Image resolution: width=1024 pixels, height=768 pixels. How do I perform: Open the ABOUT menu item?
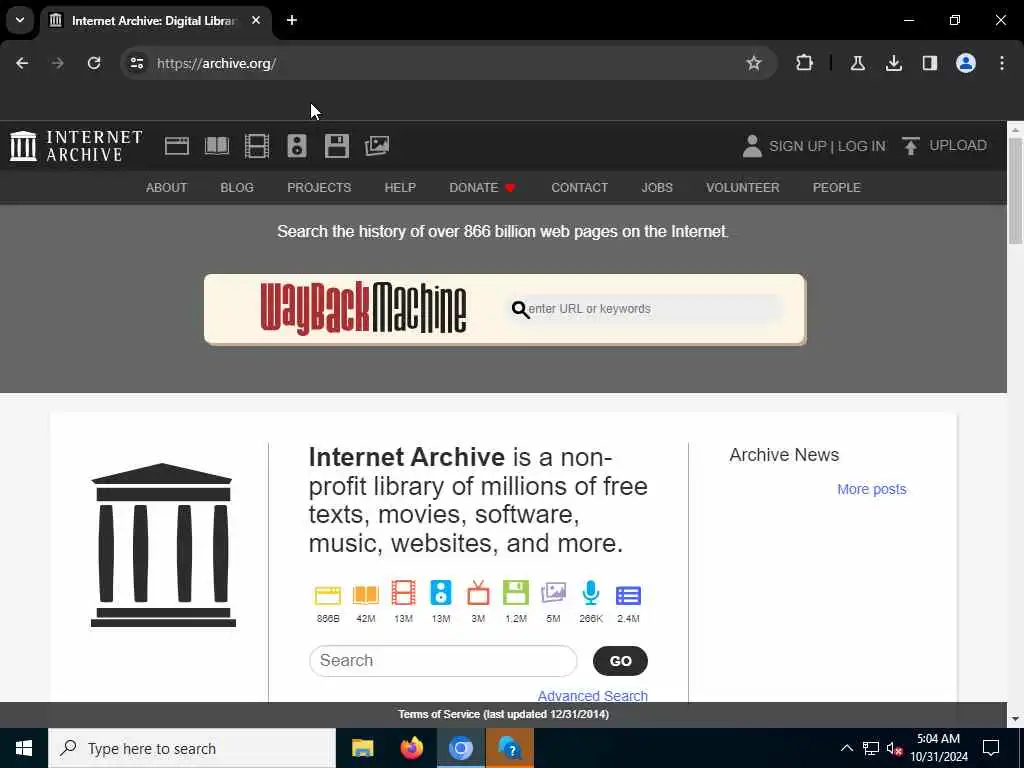coord(167,187)
